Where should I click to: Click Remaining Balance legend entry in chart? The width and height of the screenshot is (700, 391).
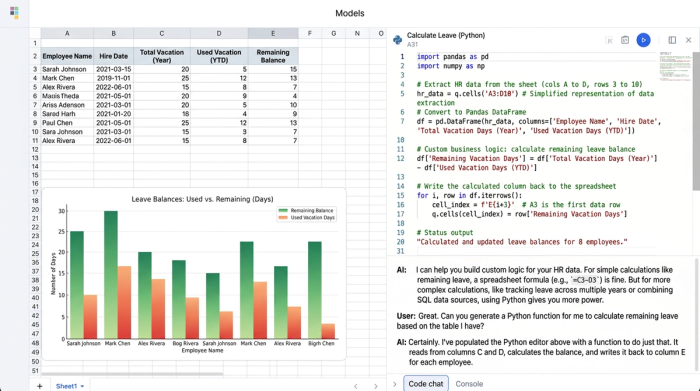tap(306, 210)
